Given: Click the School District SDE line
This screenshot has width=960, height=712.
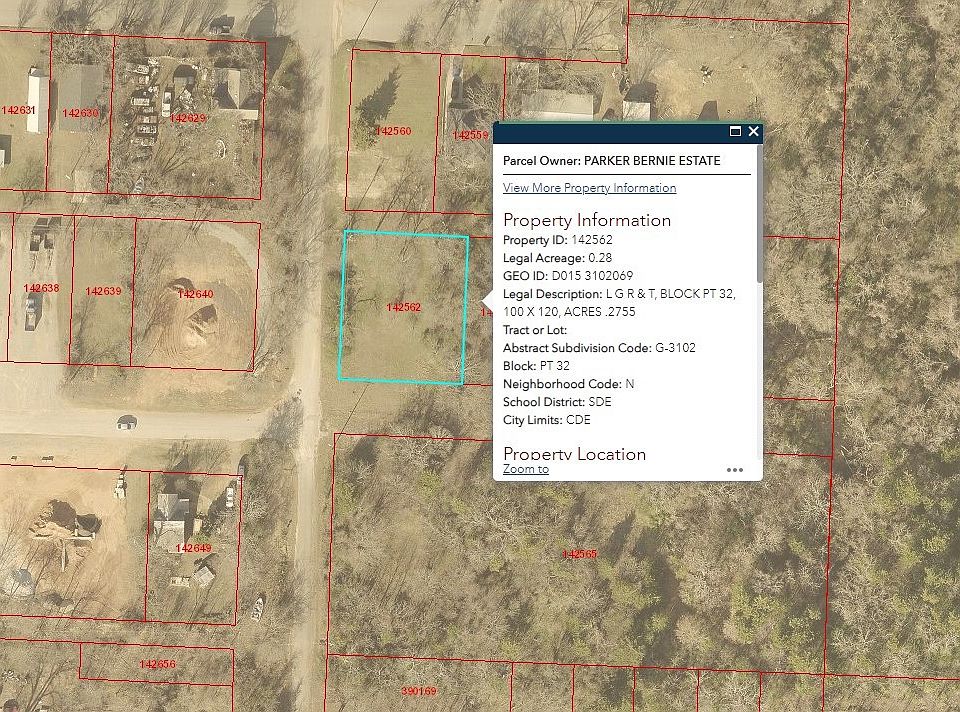Looking at the screenshot, I should [557, 402].
